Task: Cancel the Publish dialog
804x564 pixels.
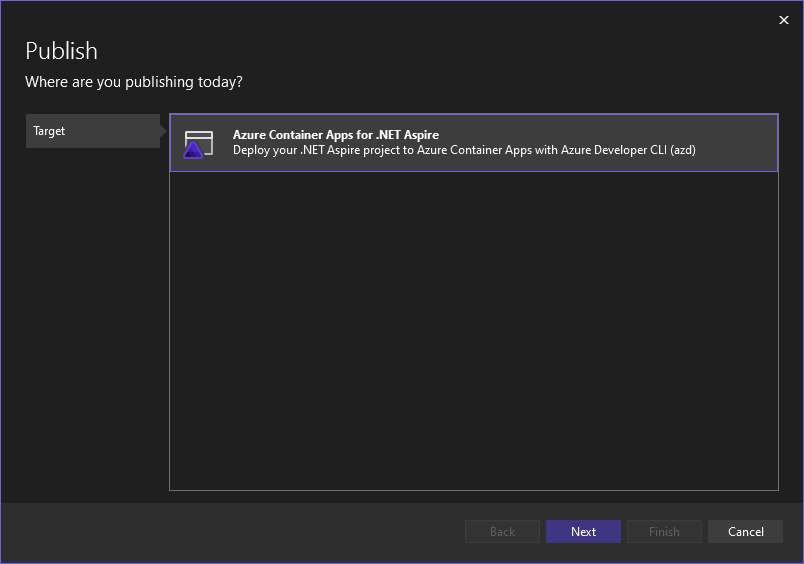Action: click(x=745, y=532)
